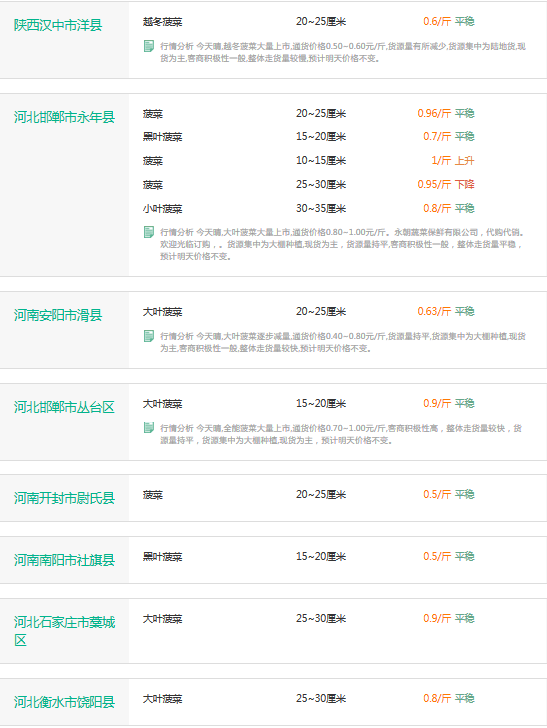547x728 pixels.
Task: Select the 小叶菠菜 product row
Action: click(308, 208)
